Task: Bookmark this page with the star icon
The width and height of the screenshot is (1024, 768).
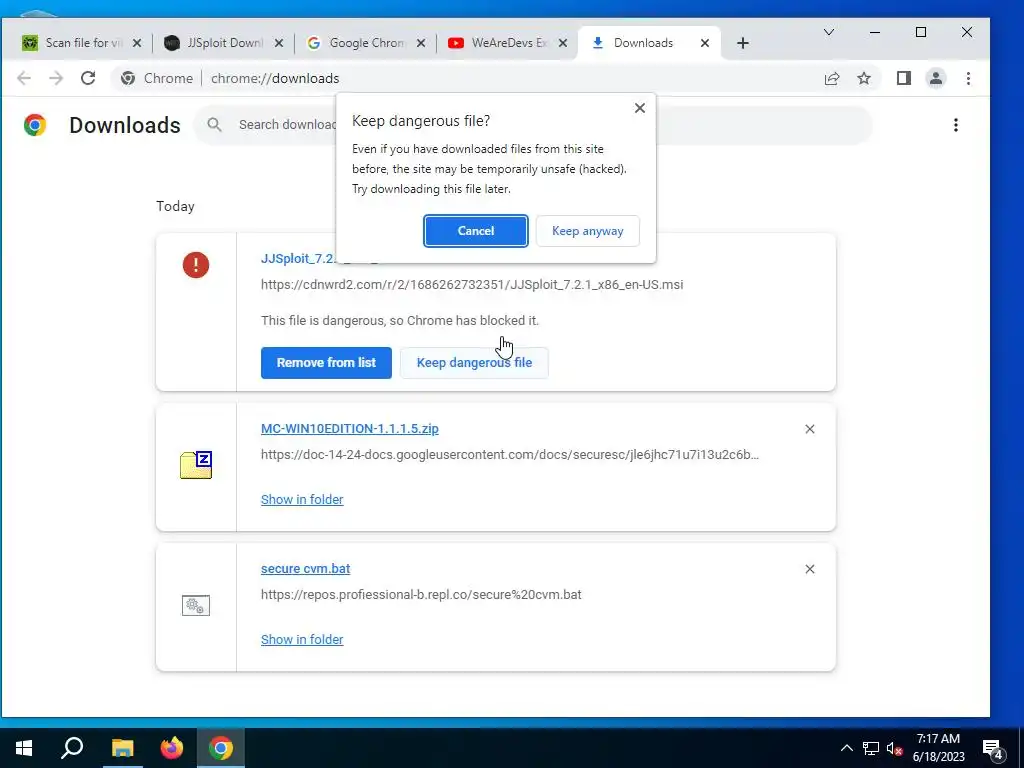Action: click(x=864, y=78)
